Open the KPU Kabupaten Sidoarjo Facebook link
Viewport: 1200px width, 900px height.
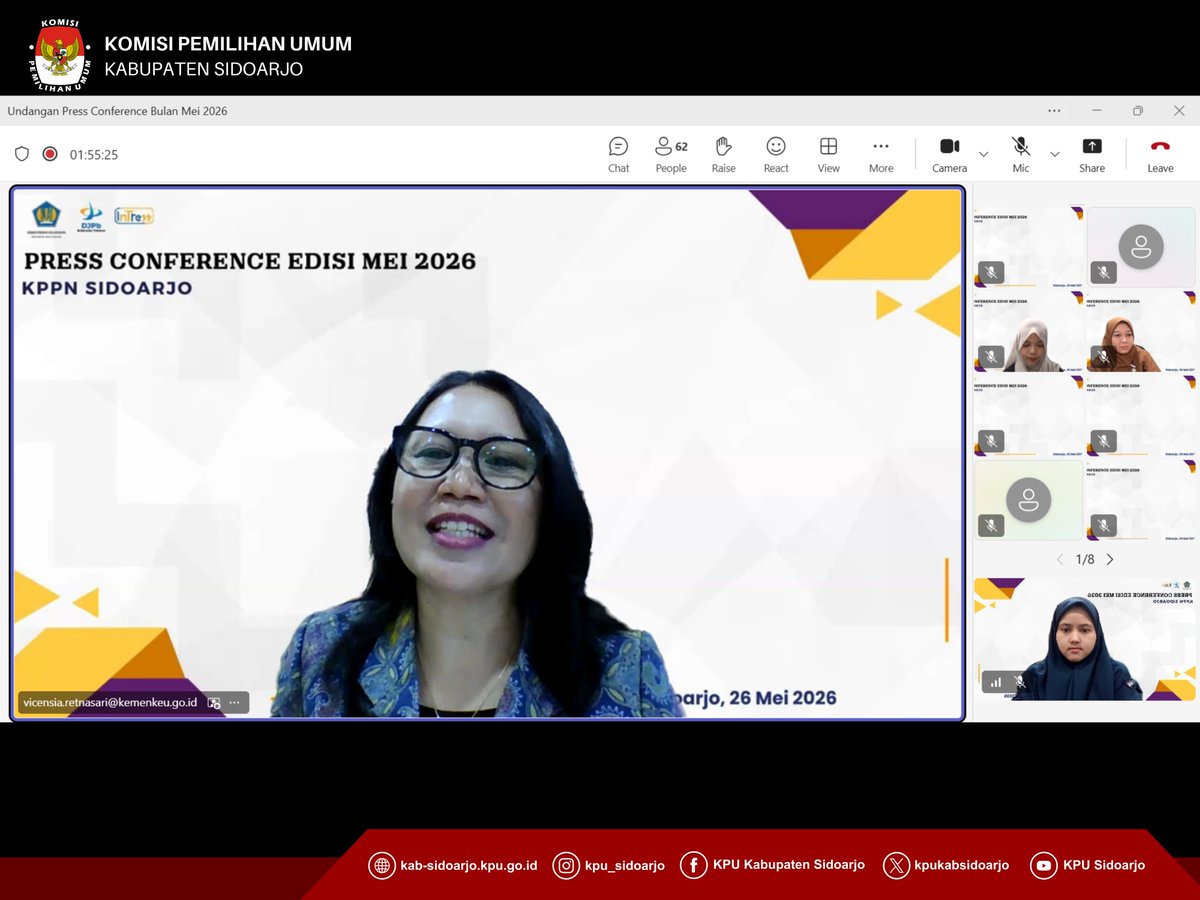[x=788, y=866]
